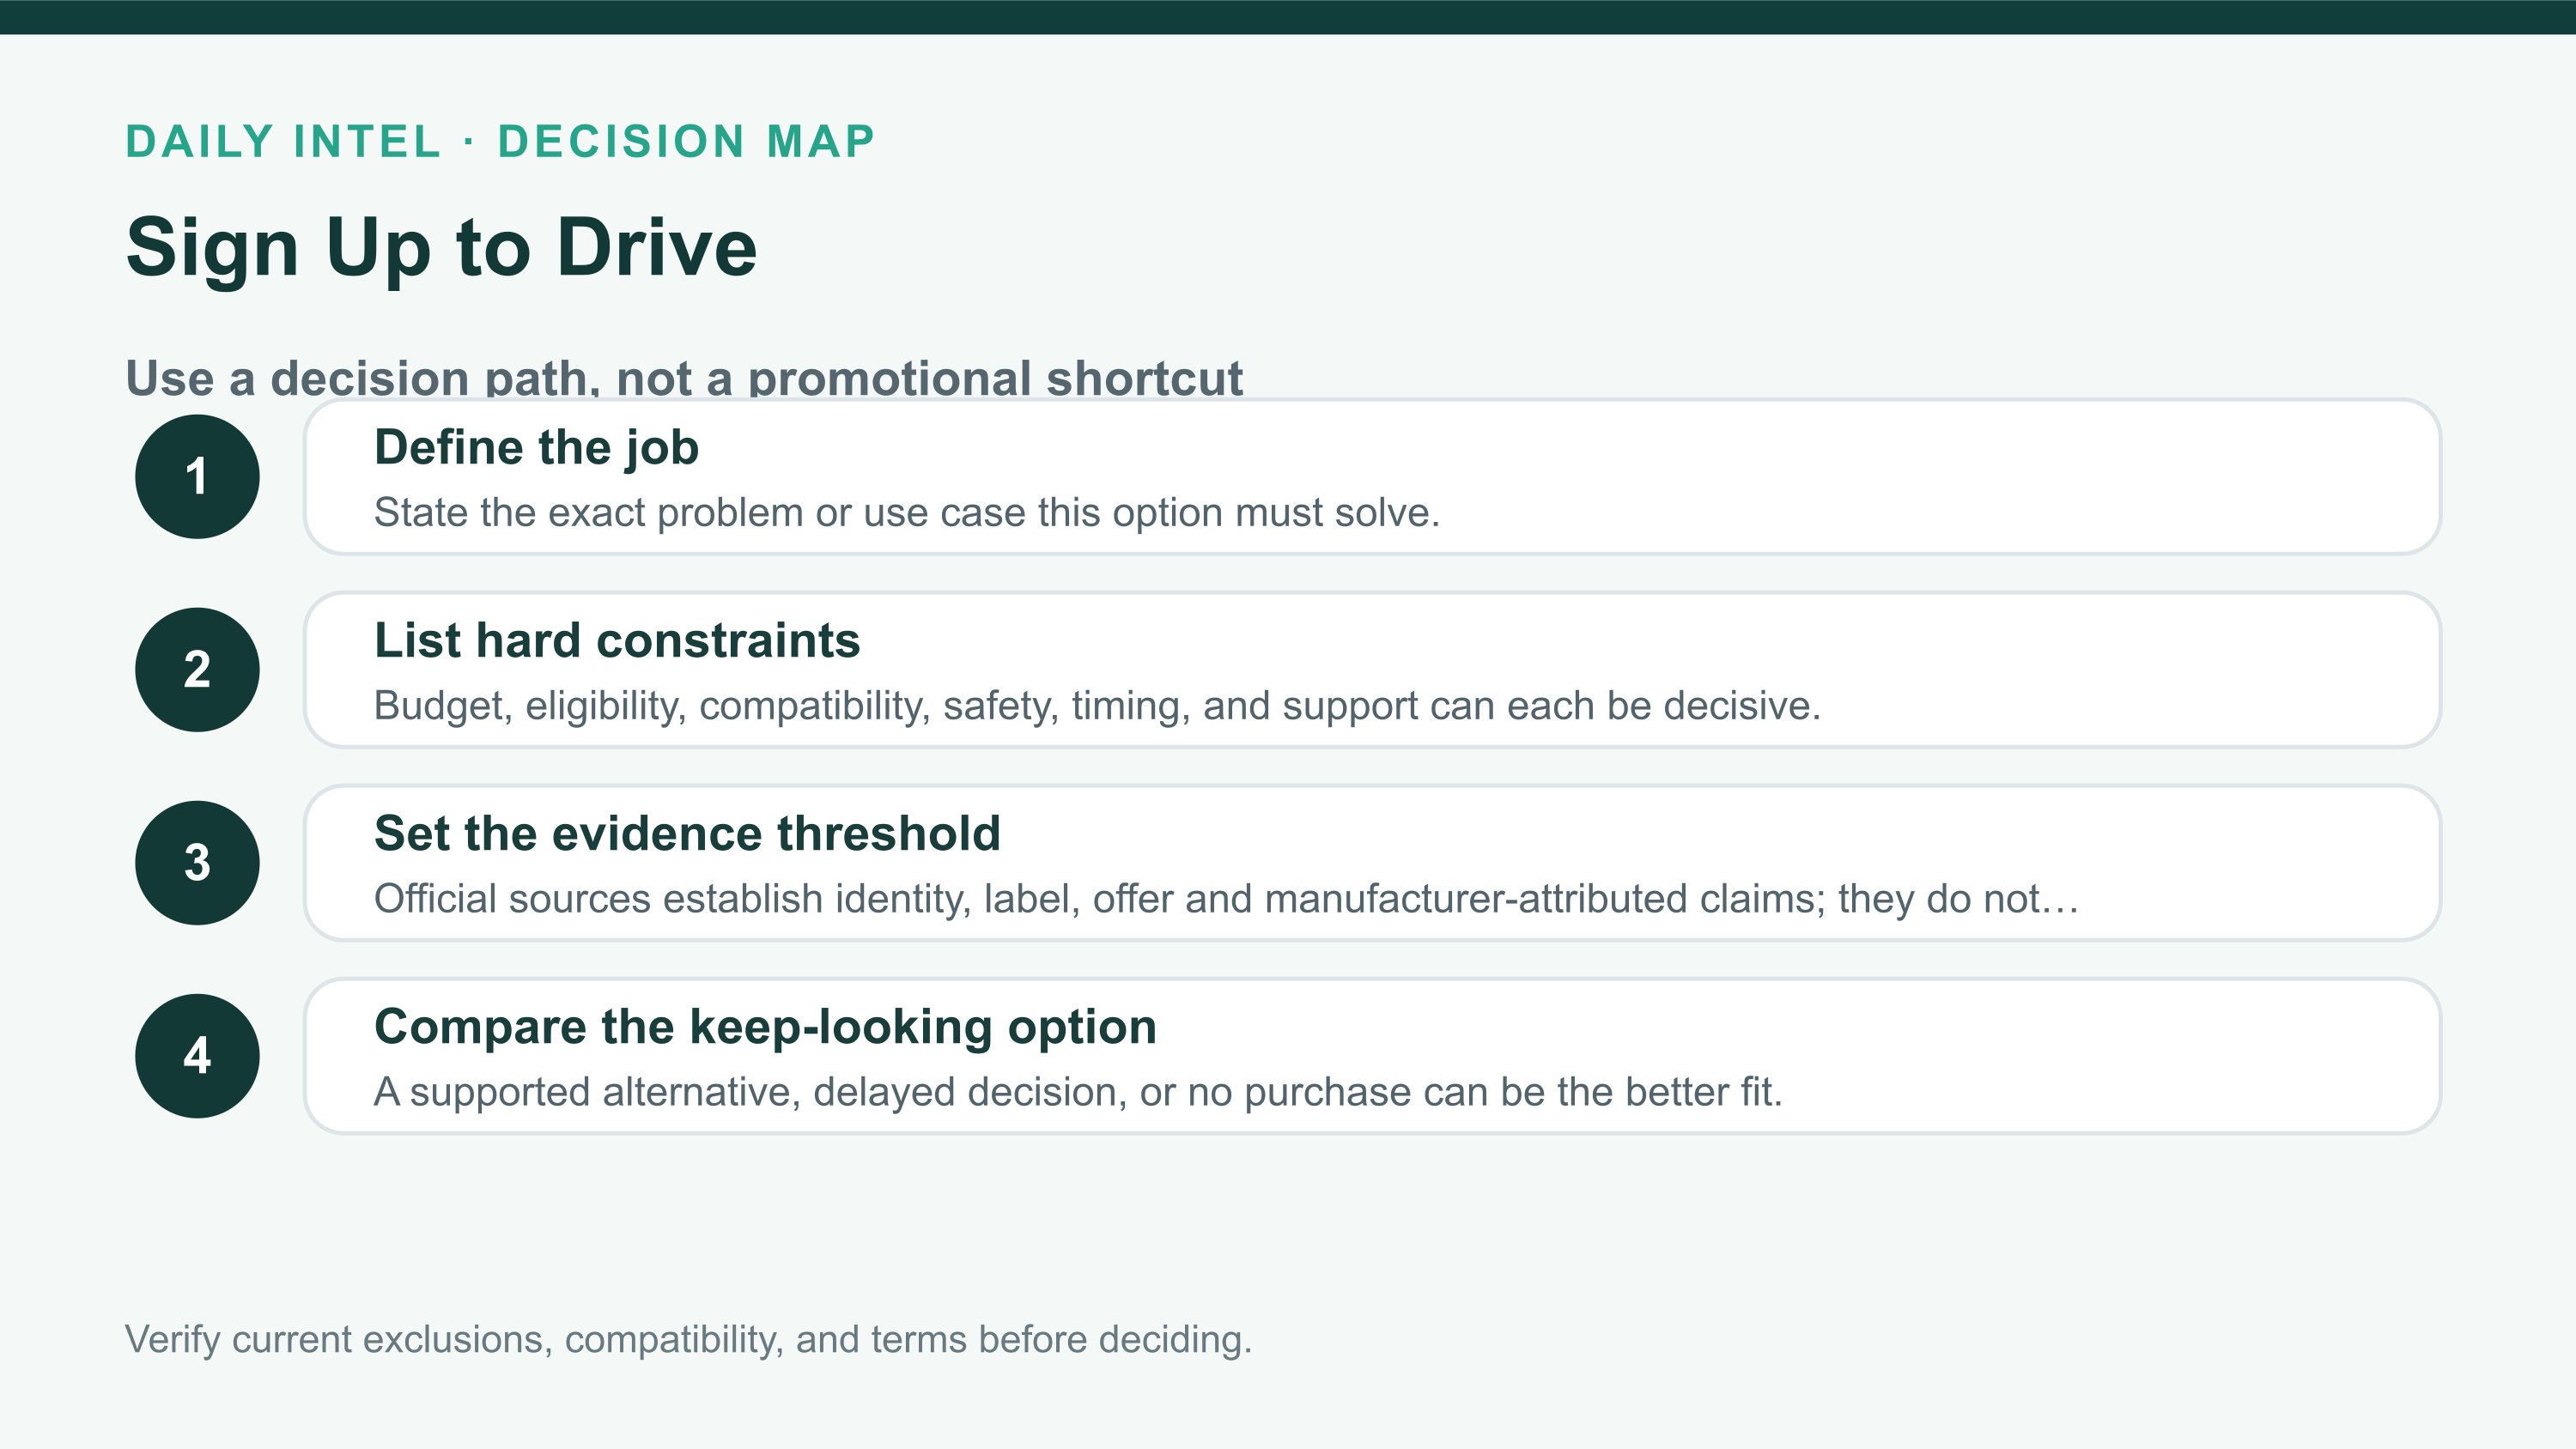This screenshot has height=1449, width=2576.
Task: Click the step 1 number circle
Action: [197, 476]
